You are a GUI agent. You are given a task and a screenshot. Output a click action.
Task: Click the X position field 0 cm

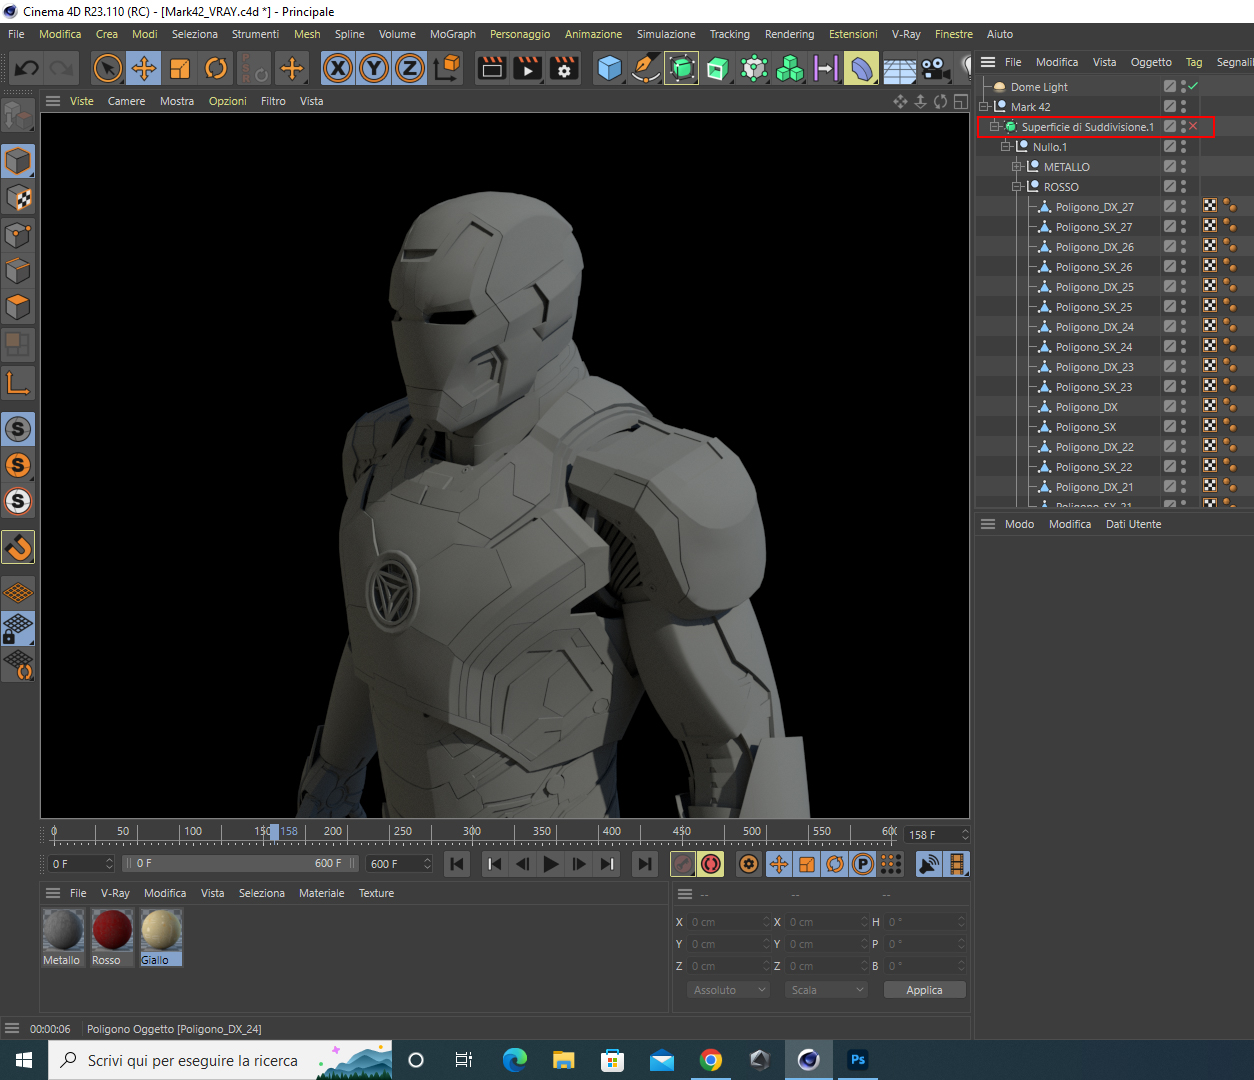pyautogui.click(x=729, y=922)
